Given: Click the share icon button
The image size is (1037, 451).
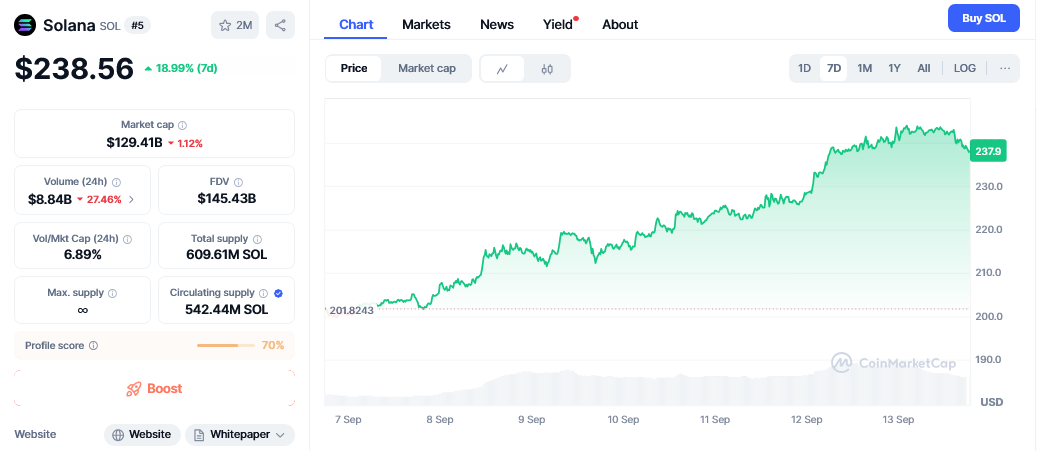Looking at the screenshot, I should (280, 25).
